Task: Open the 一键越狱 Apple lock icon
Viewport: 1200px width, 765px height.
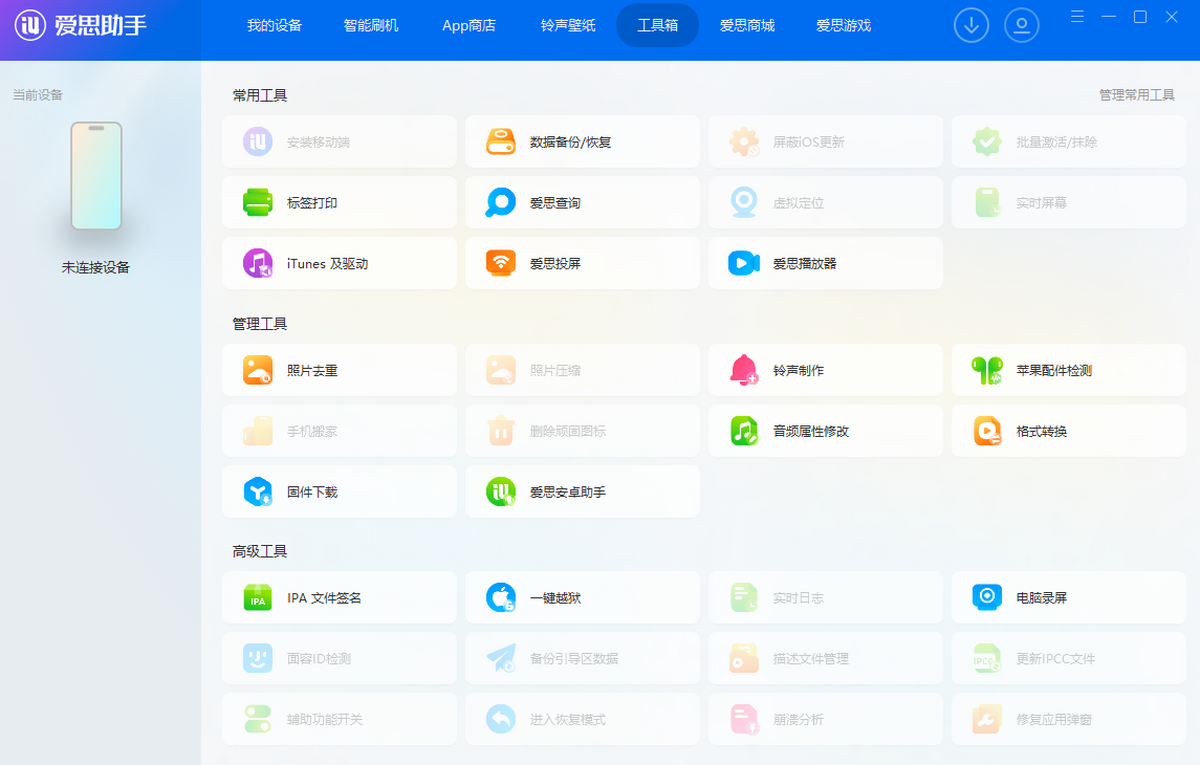Action: pos(501,598)
